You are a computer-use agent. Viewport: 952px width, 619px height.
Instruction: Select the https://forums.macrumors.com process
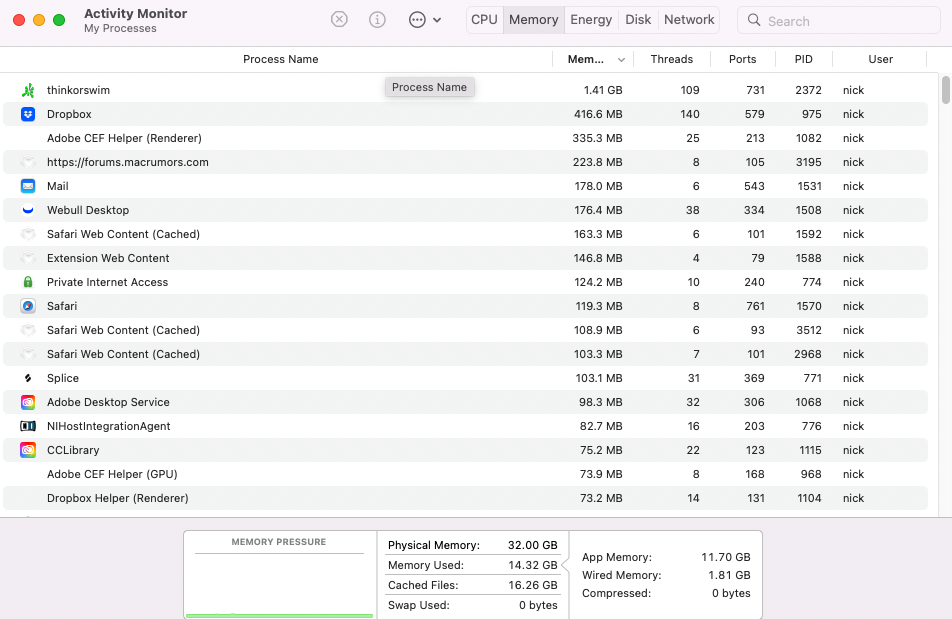click(x=128, y=162)
